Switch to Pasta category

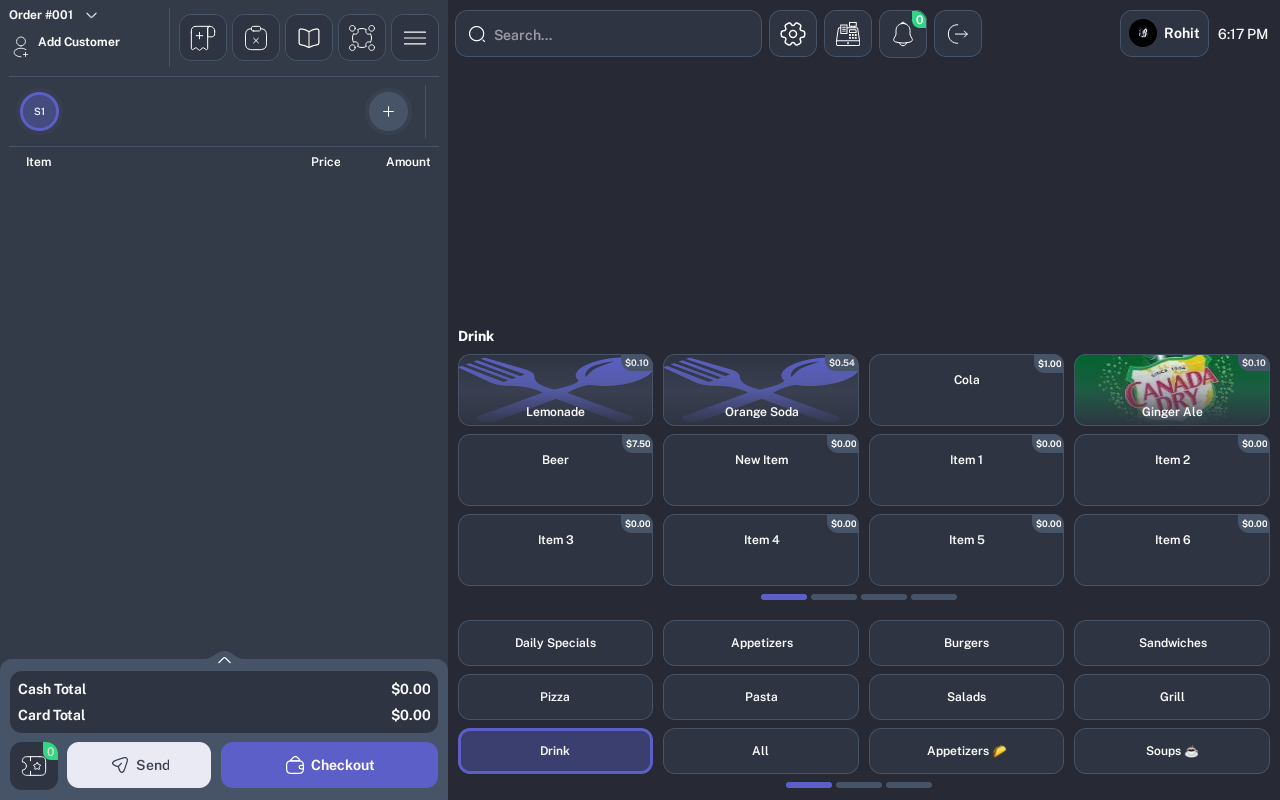(x=761, y=697)
